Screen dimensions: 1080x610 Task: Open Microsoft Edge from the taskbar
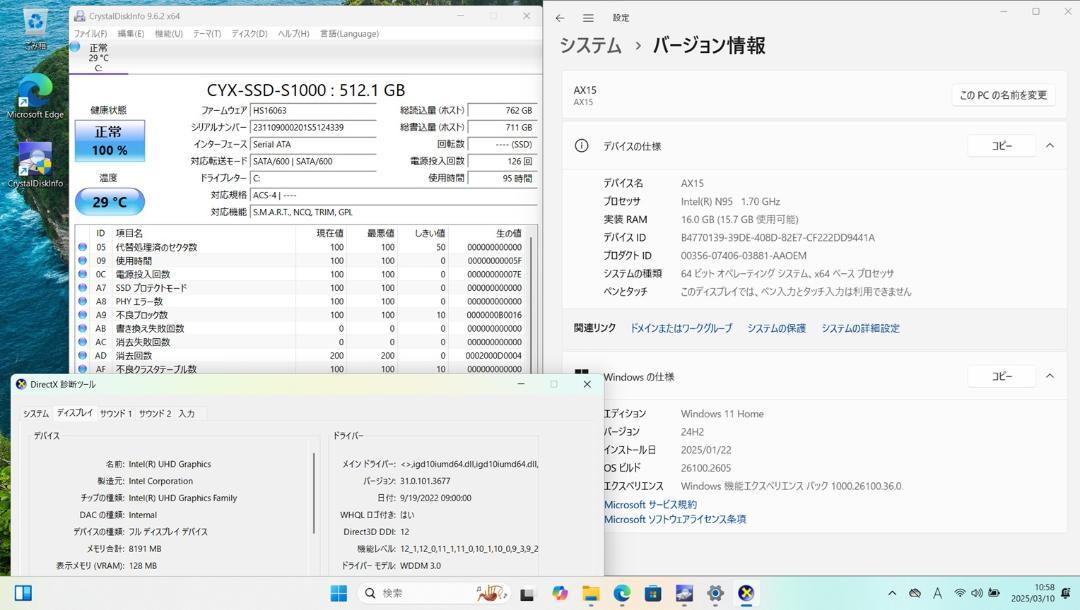click(622, 593)
